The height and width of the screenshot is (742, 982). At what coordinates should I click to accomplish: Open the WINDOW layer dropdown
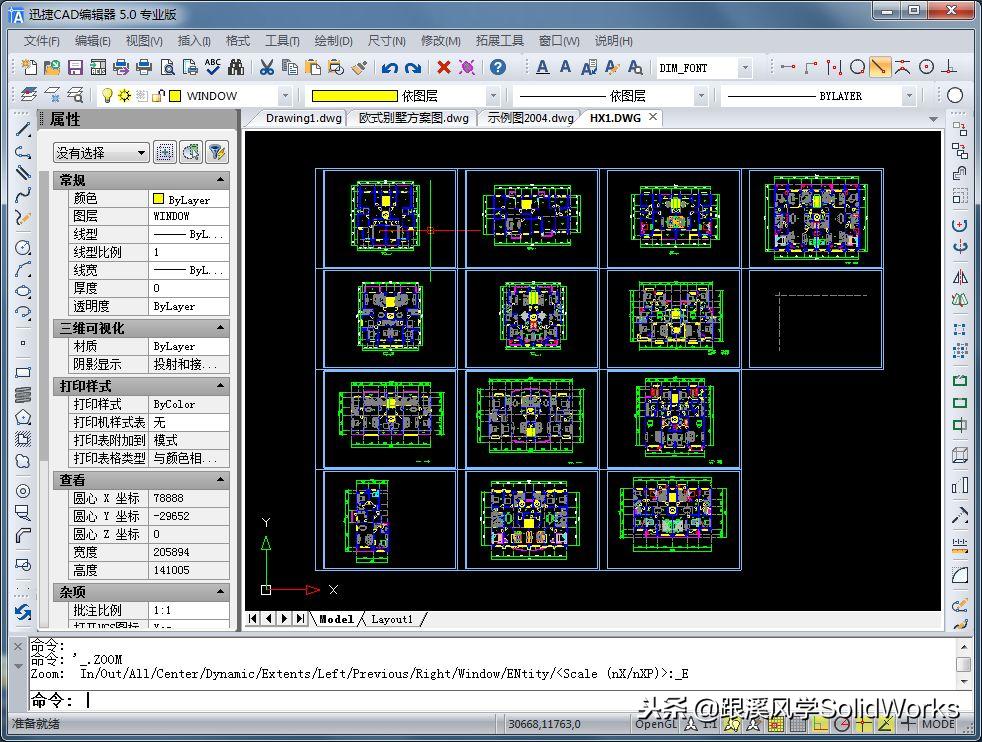click(x=284, y=96)
